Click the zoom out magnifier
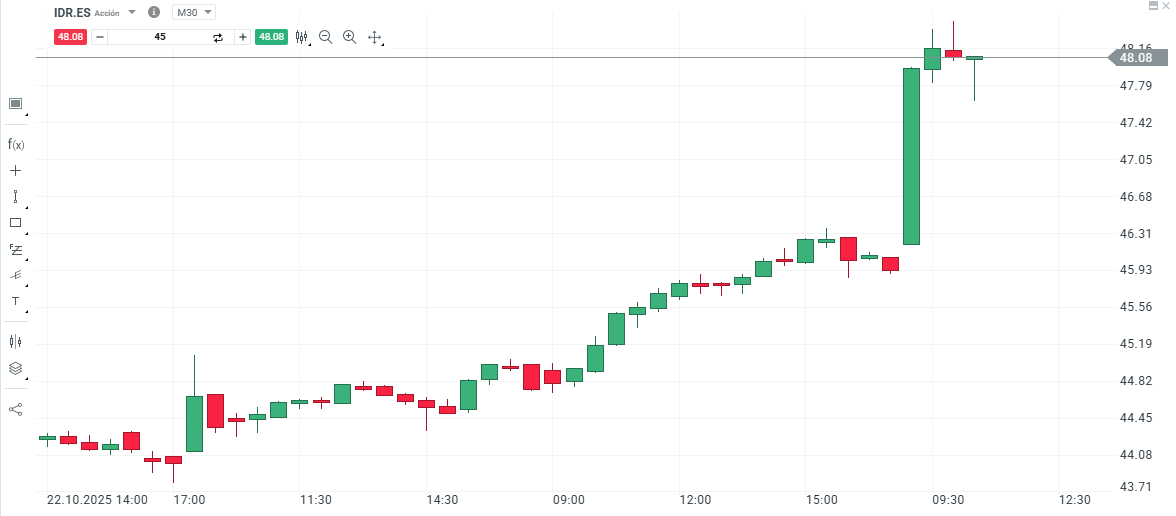 coord(325,37)
